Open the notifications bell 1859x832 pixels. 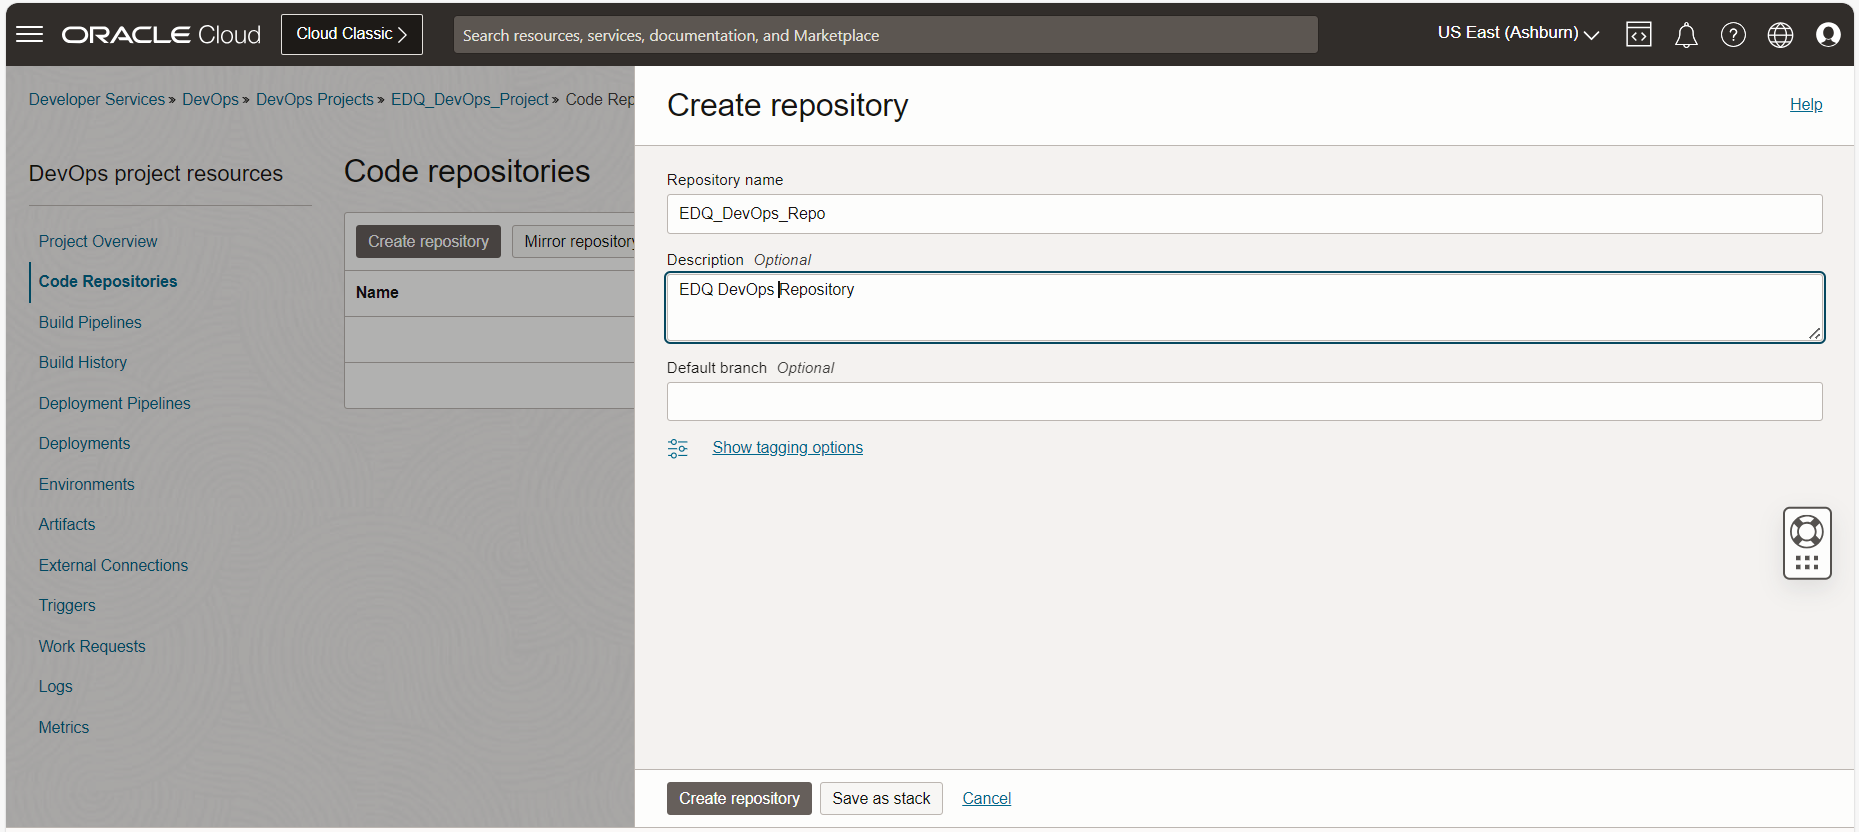pos(1686,35)
